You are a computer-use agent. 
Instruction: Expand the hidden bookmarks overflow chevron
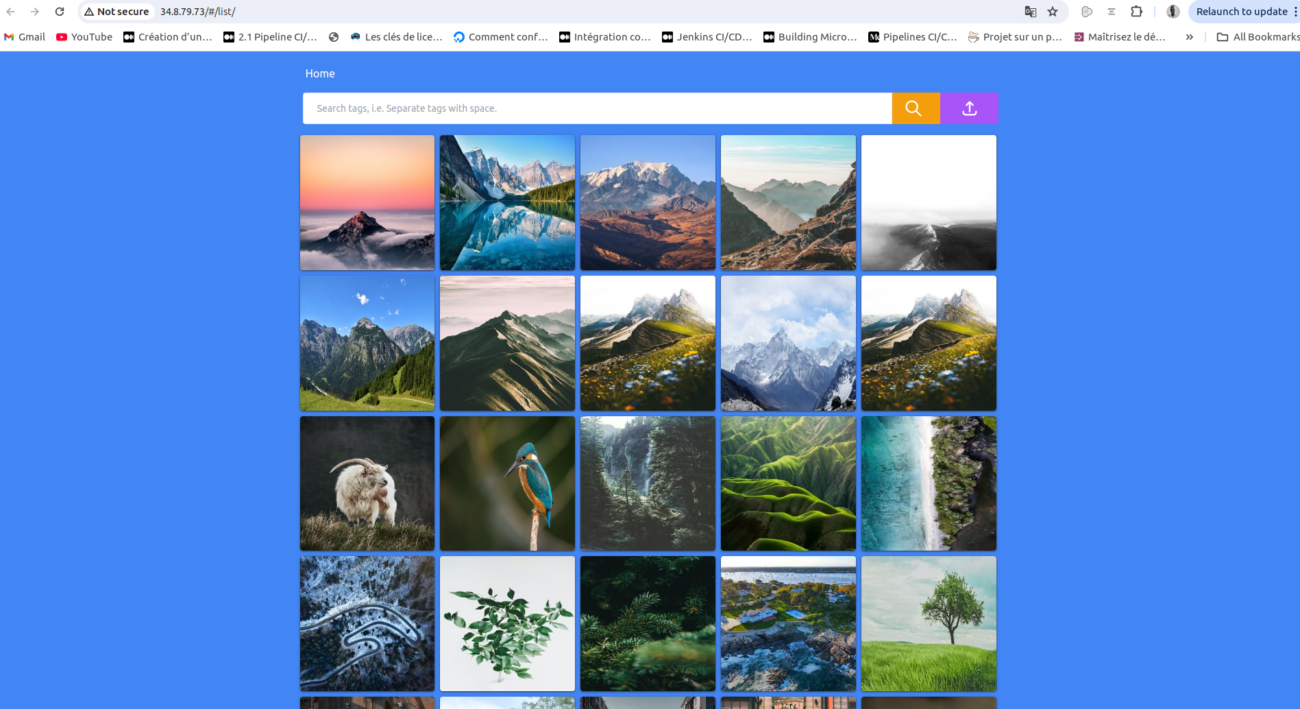(x=1189, y=37)
